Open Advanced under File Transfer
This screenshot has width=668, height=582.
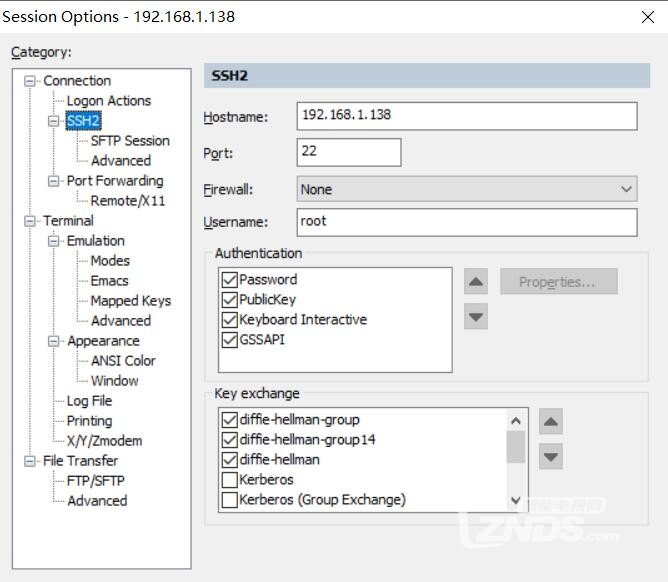97,501
